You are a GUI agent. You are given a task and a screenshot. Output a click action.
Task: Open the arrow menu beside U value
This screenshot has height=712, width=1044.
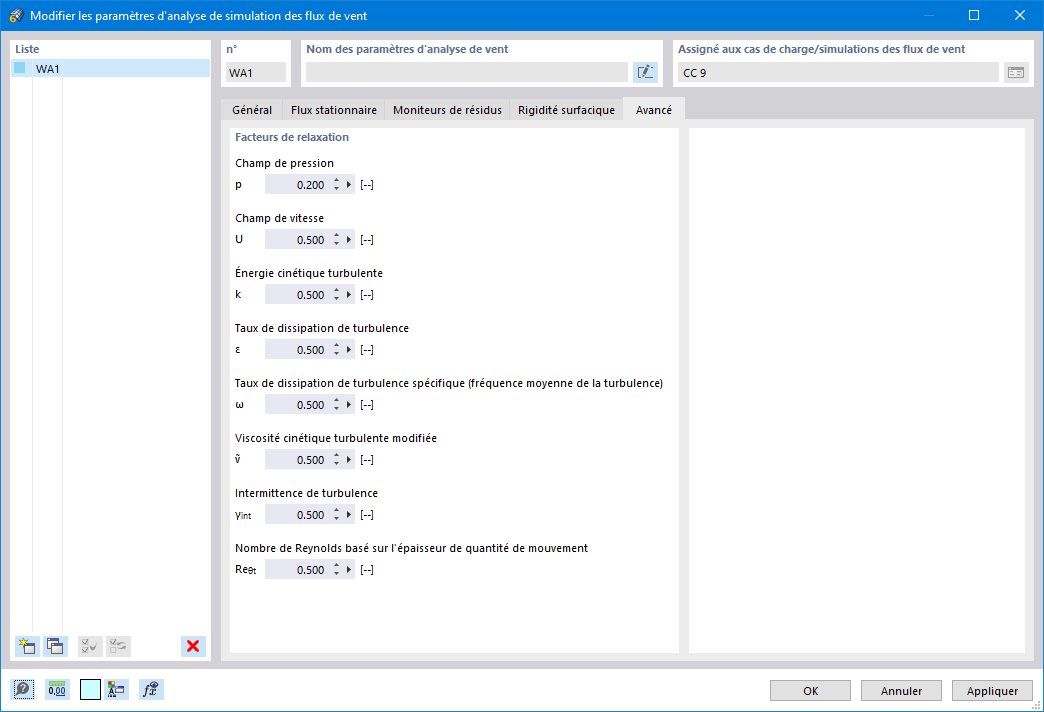349,240
